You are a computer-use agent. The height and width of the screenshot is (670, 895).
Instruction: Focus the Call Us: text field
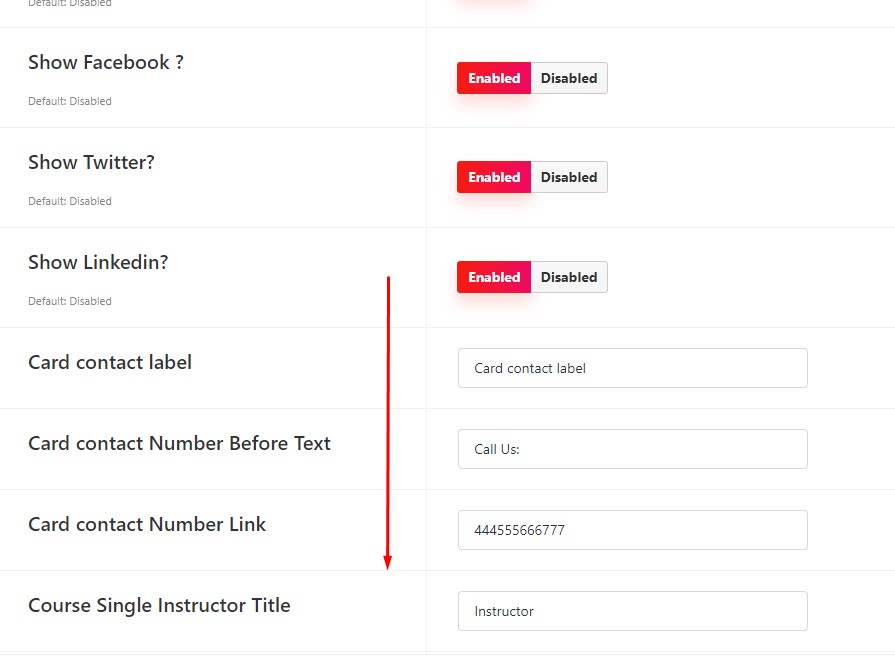point(632,449)
